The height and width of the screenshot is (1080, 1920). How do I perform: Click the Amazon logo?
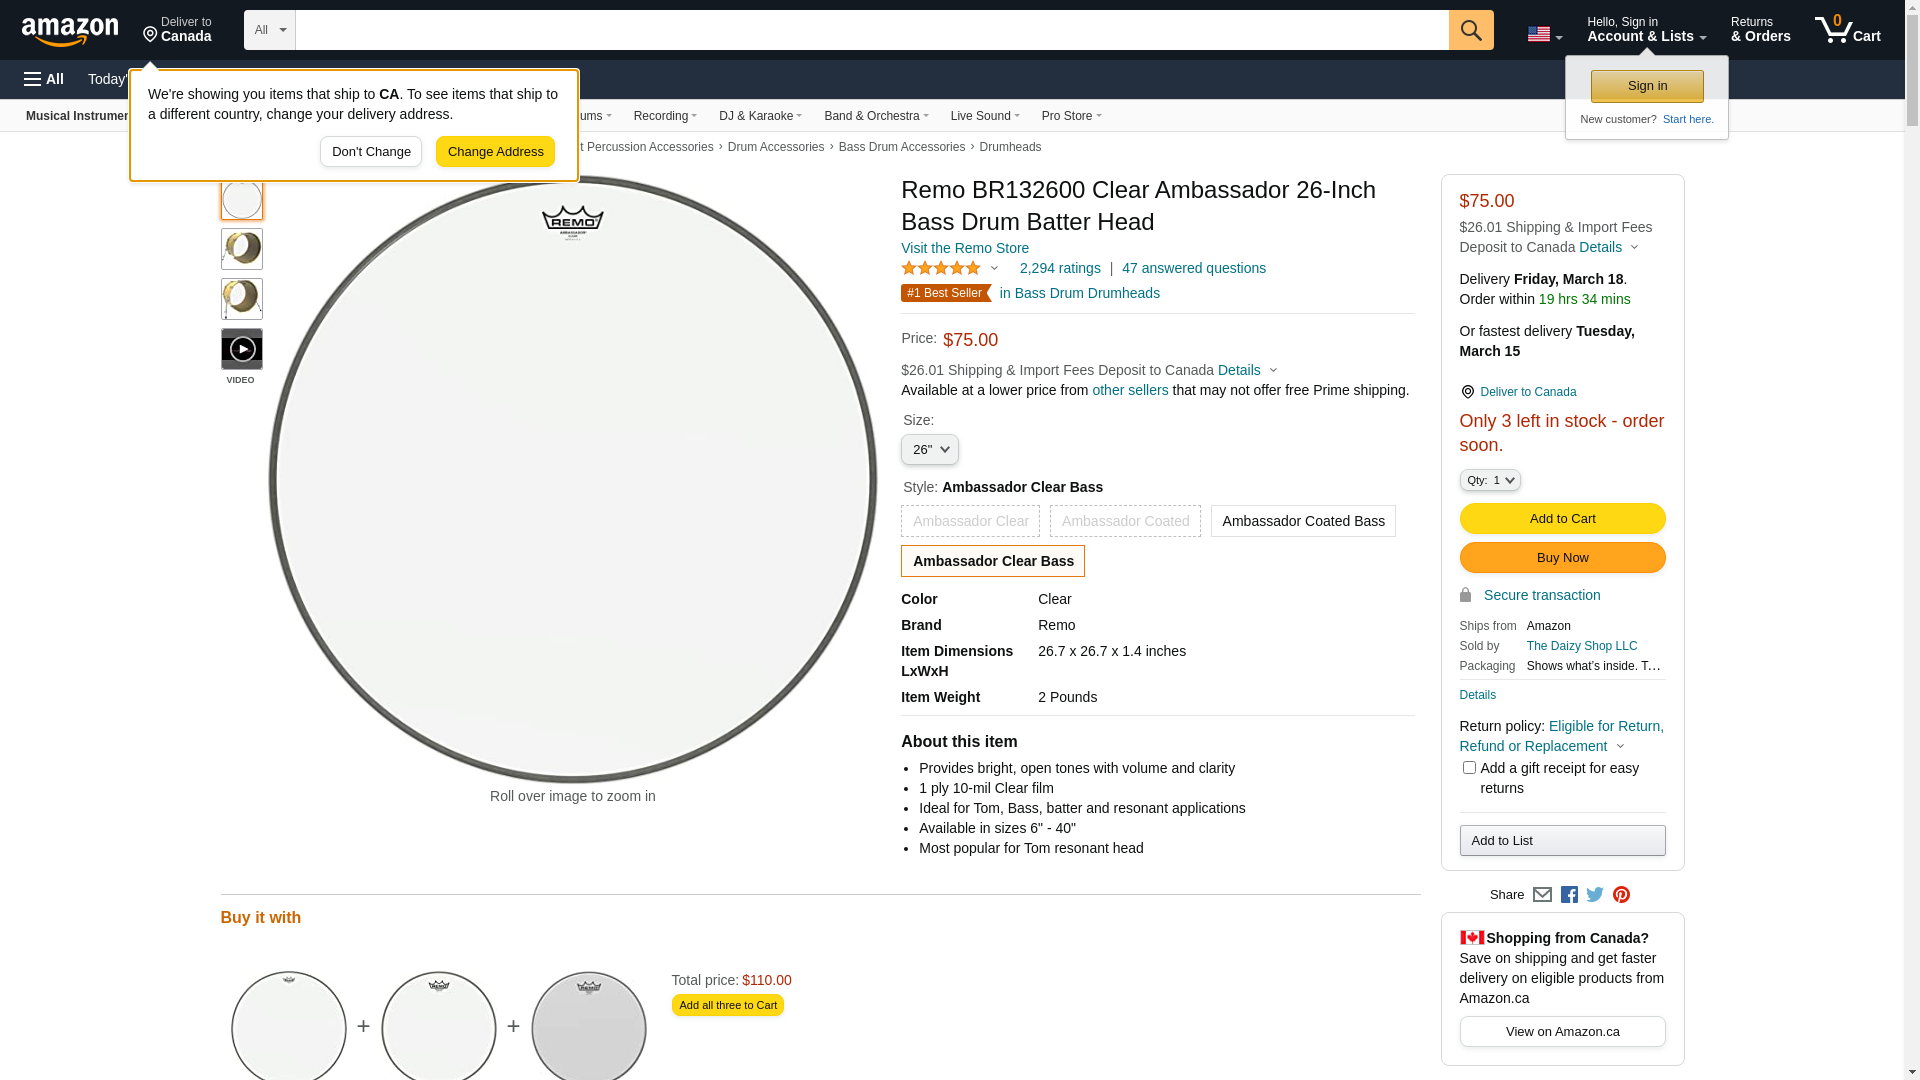tap(70, 31)
